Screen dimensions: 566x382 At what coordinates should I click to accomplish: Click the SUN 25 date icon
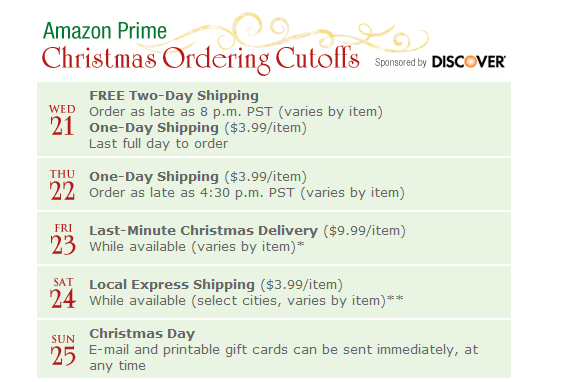63,350
